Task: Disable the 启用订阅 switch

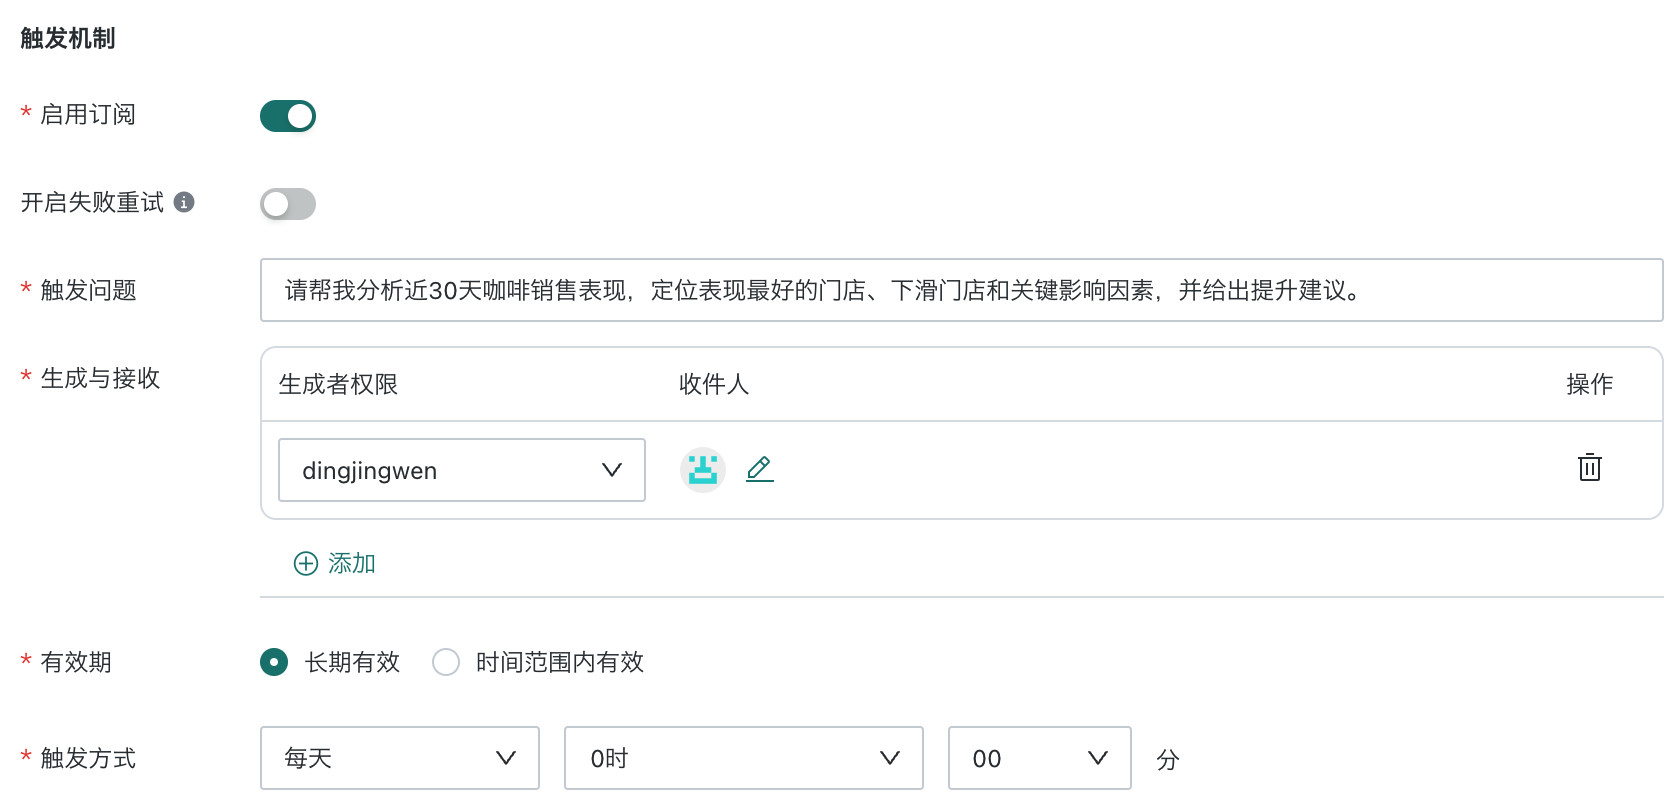Action: (x=288, y=116)
